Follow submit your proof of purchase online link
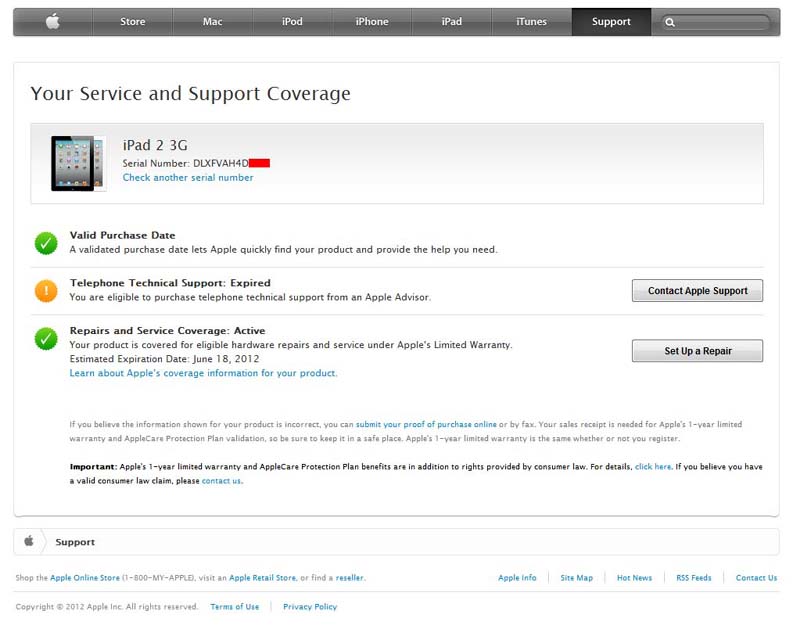 click(x=426, y=424)
